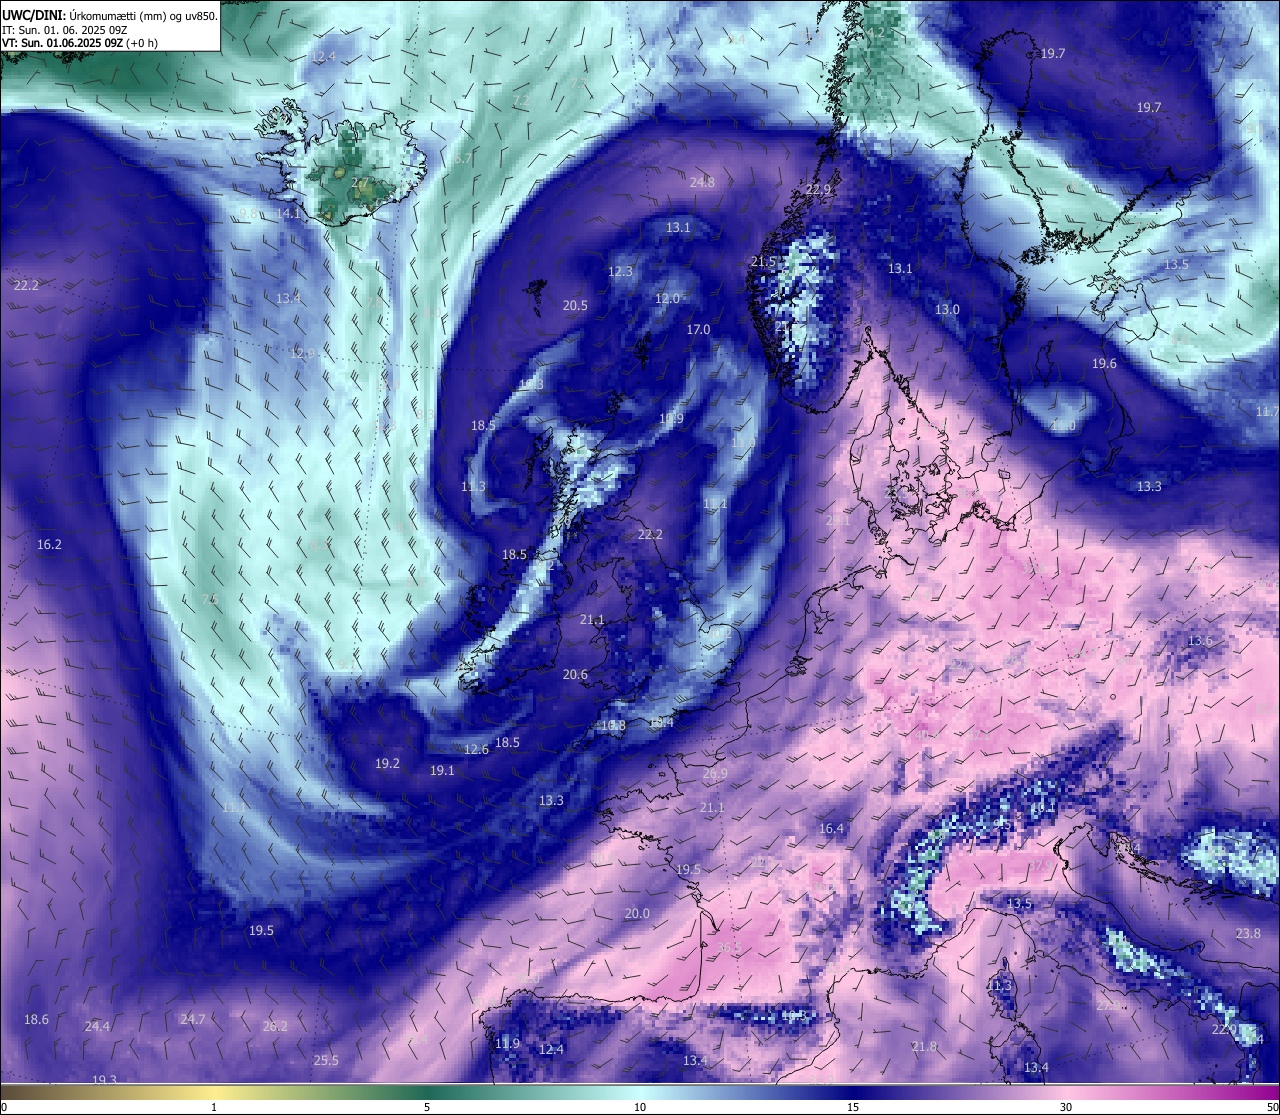Click the 11.9 value over Spain
Viewport: 1280px width, 1115px height.
pyautogui.click(x=507, y=1044)
